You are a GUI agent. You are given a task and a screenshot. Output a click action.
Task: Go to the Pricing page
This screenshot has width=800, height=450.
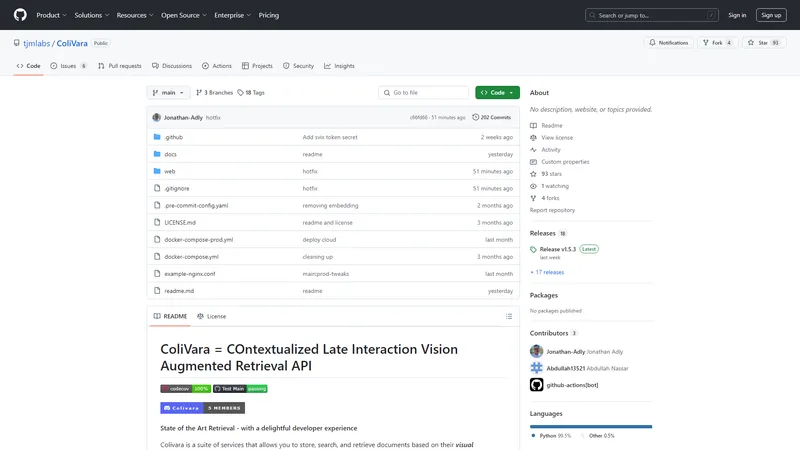click(268, 15)
